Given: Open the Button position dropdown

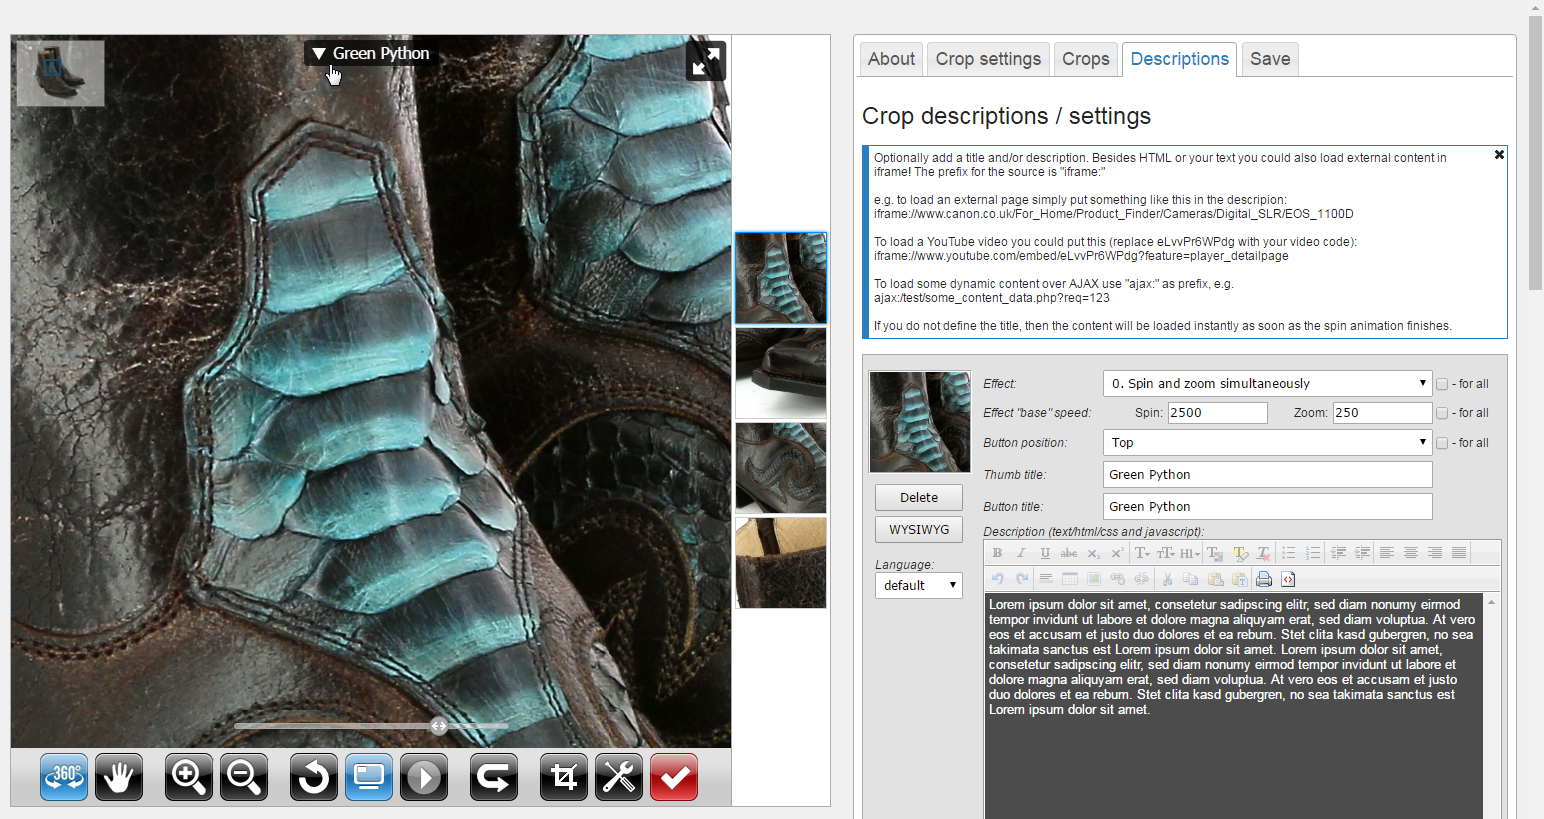Looking at the screenshot, I should click(x=1267, y=443).
